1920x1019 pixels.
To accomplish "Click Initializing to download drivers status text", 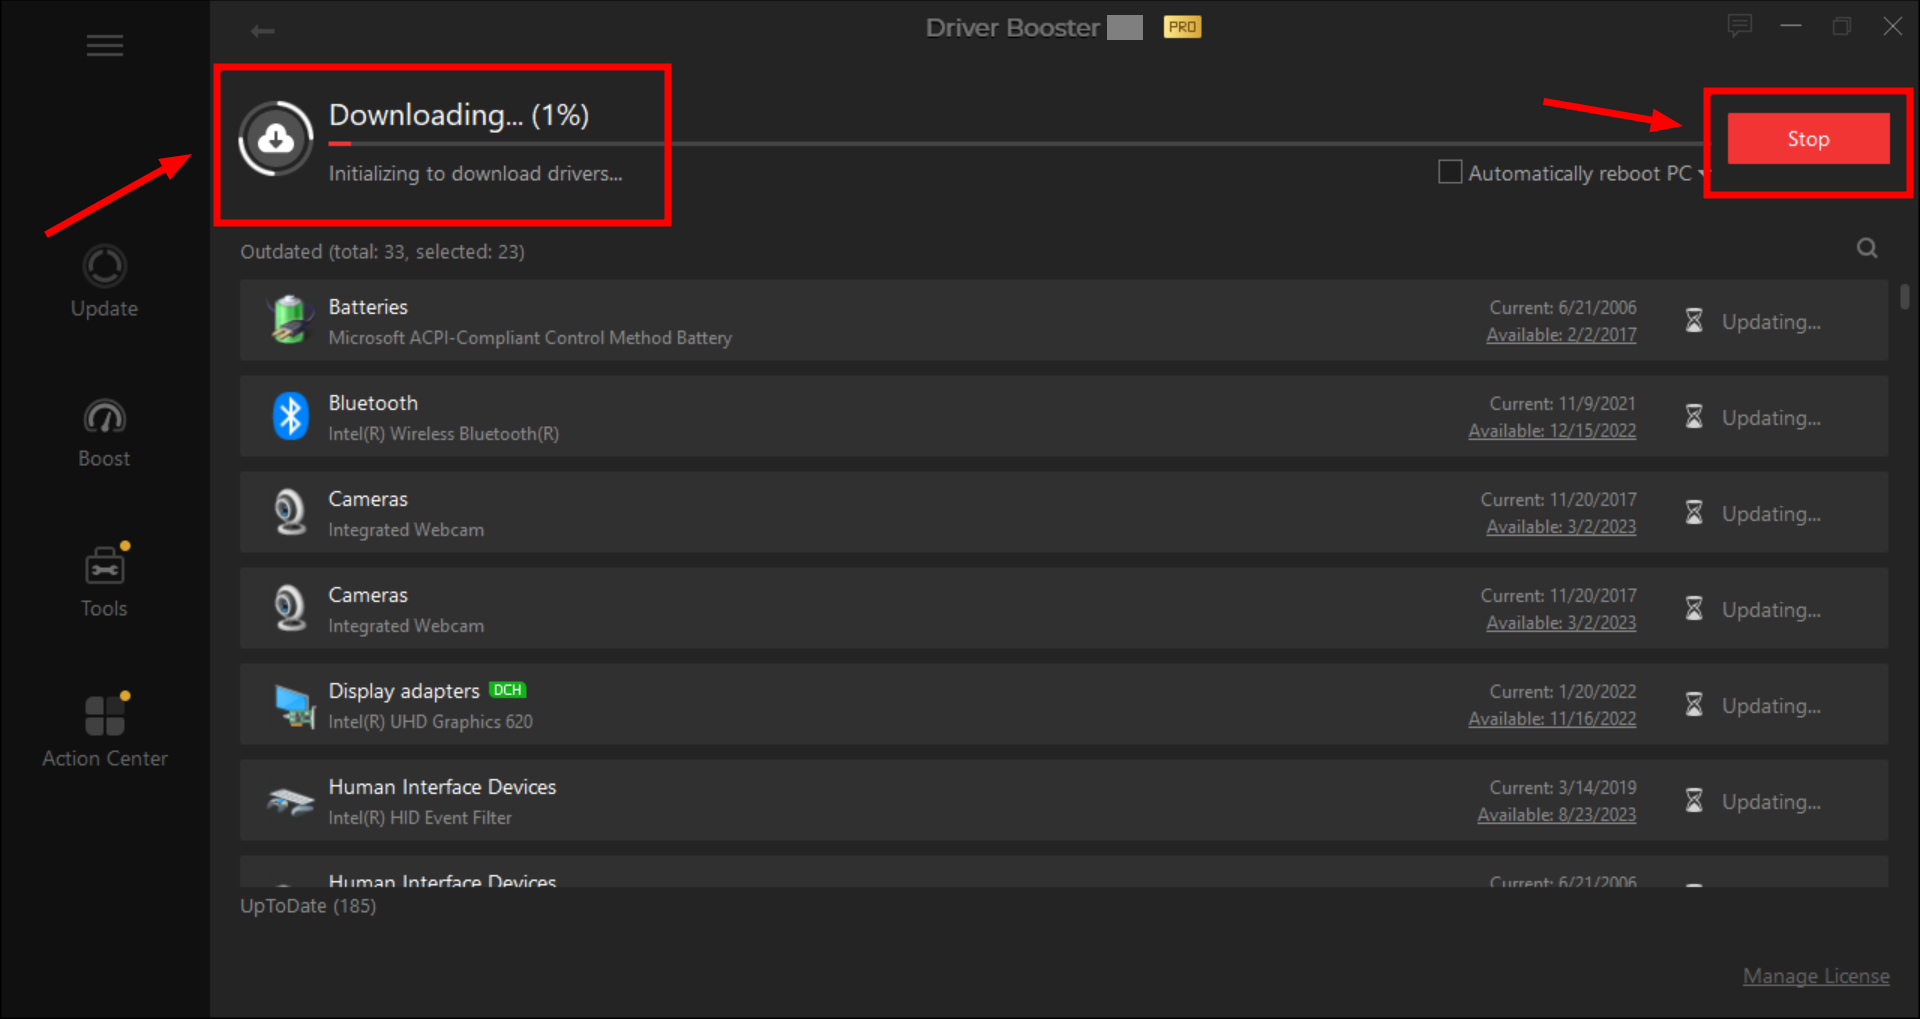I will [x=475, y=174].
